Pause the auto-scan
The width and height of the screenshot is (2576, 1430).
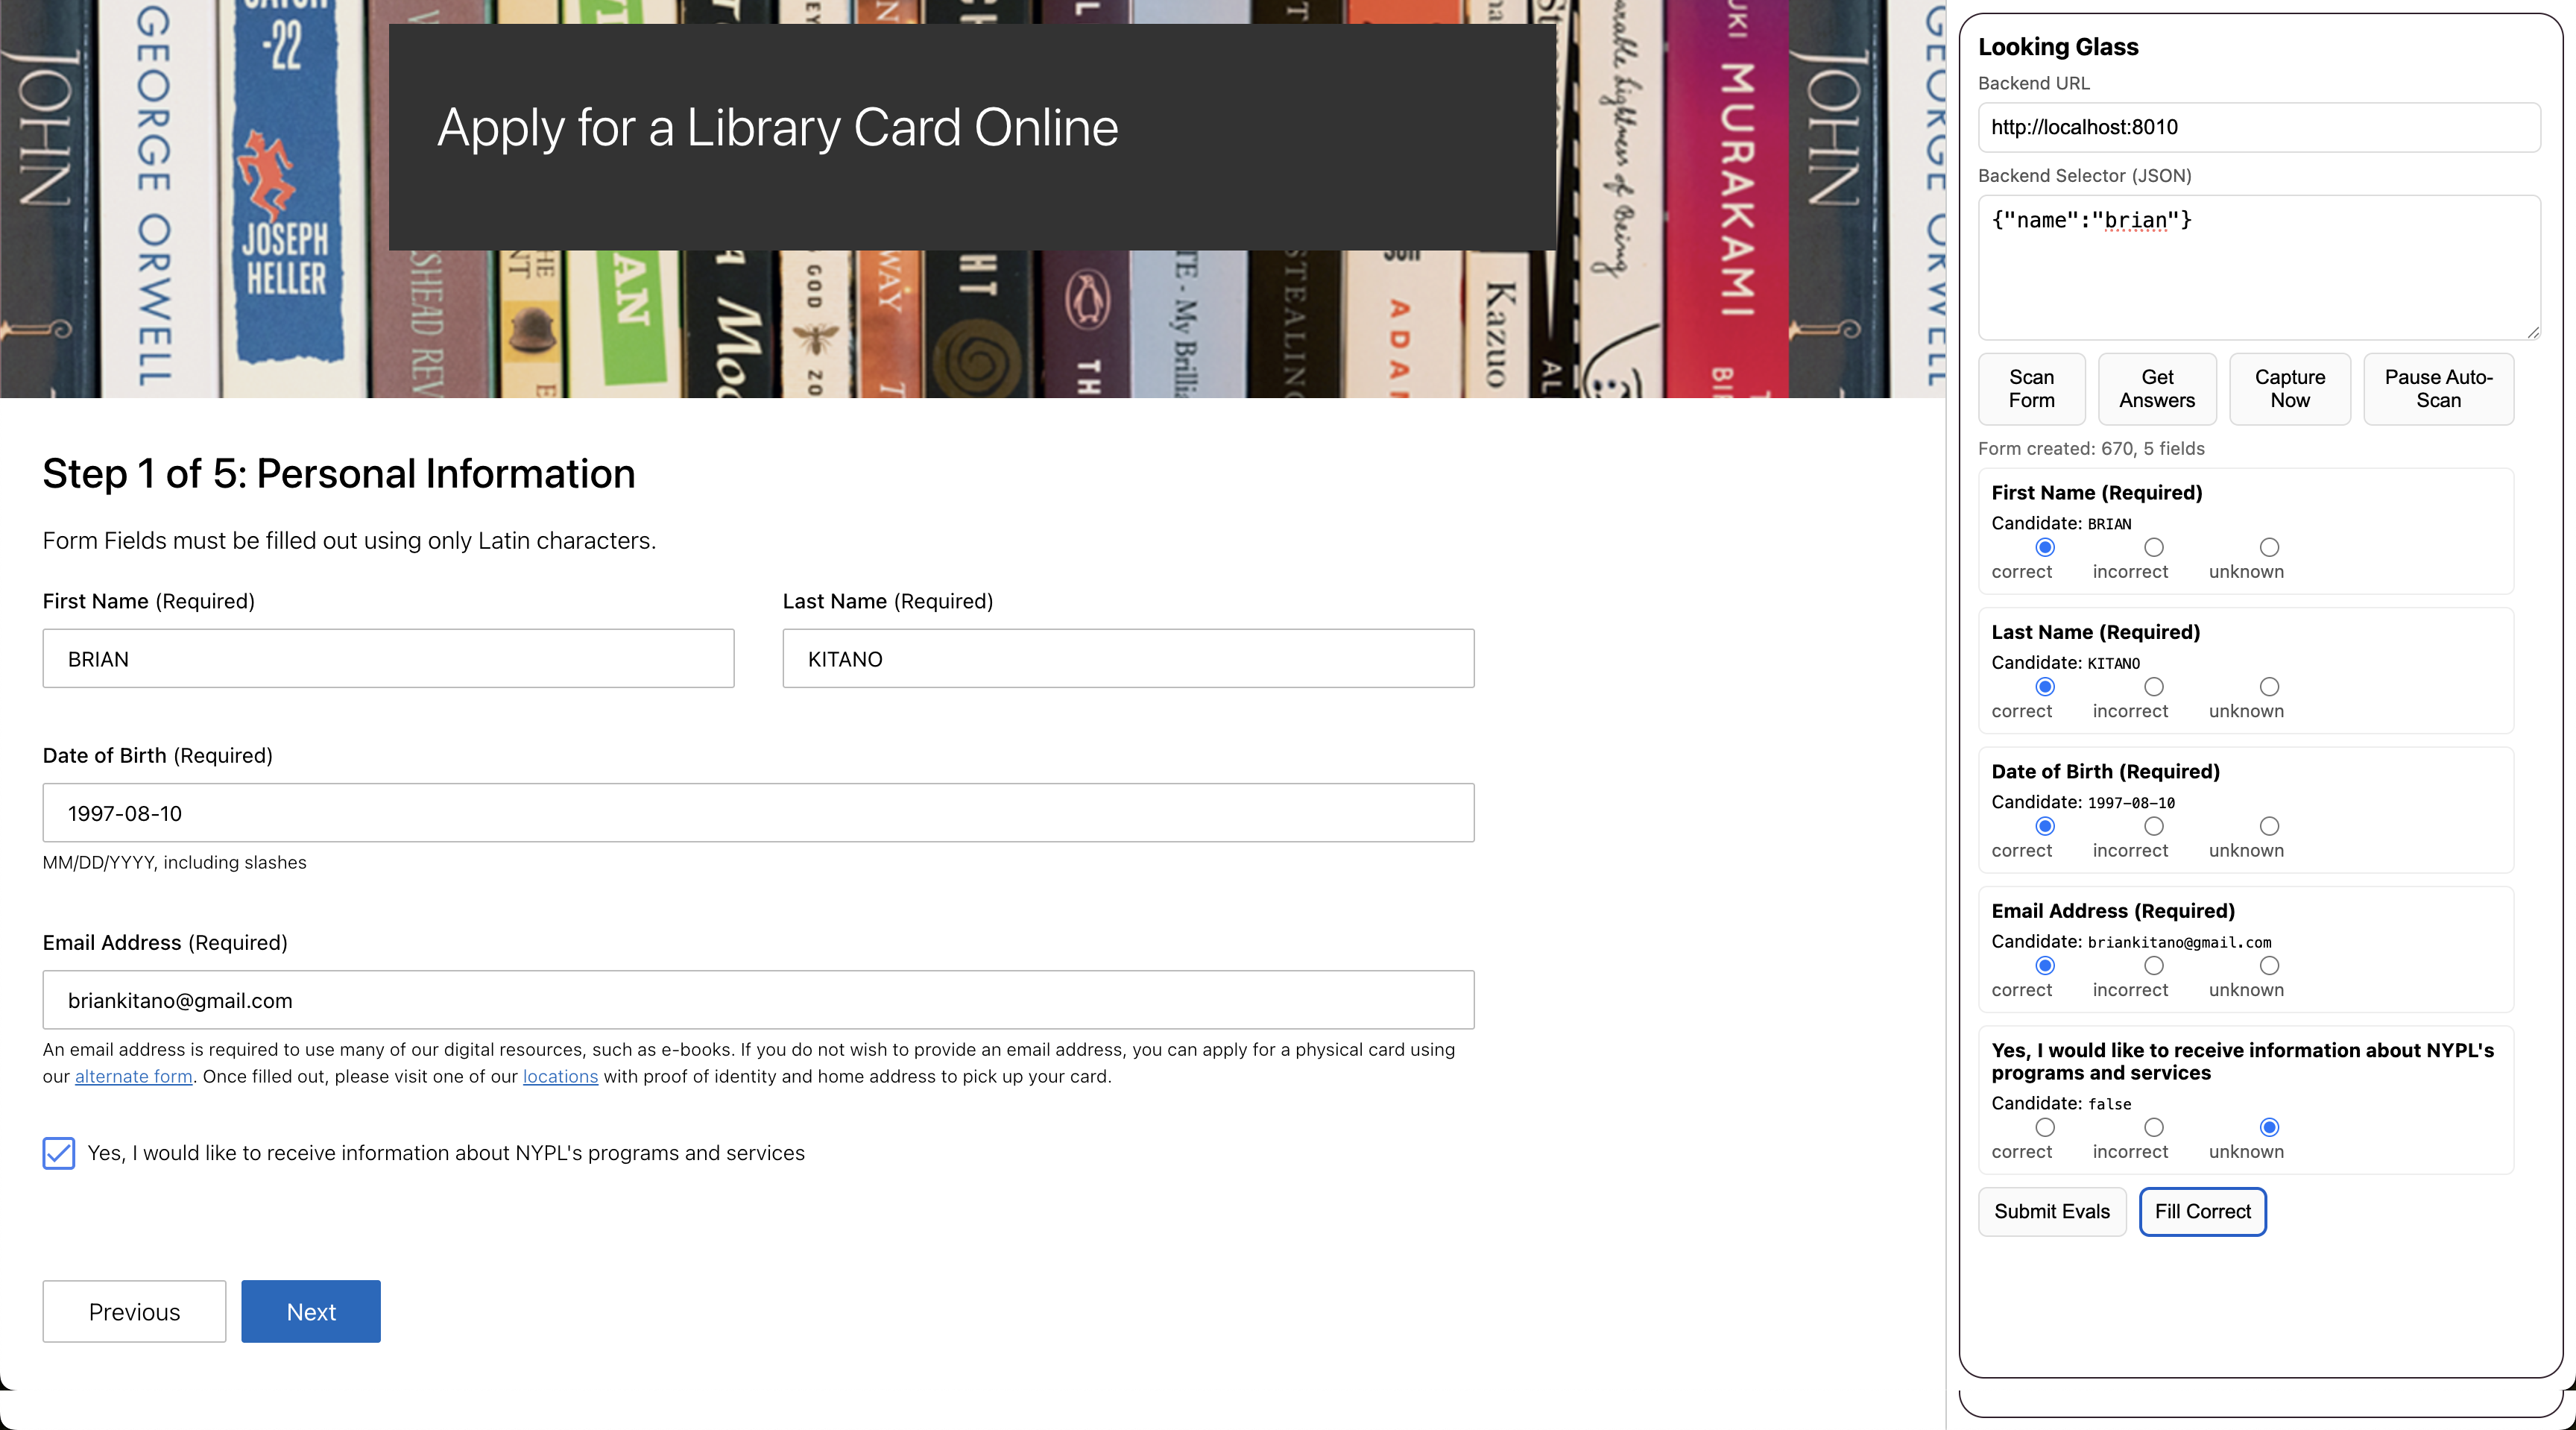click(x=2437, y=389)
